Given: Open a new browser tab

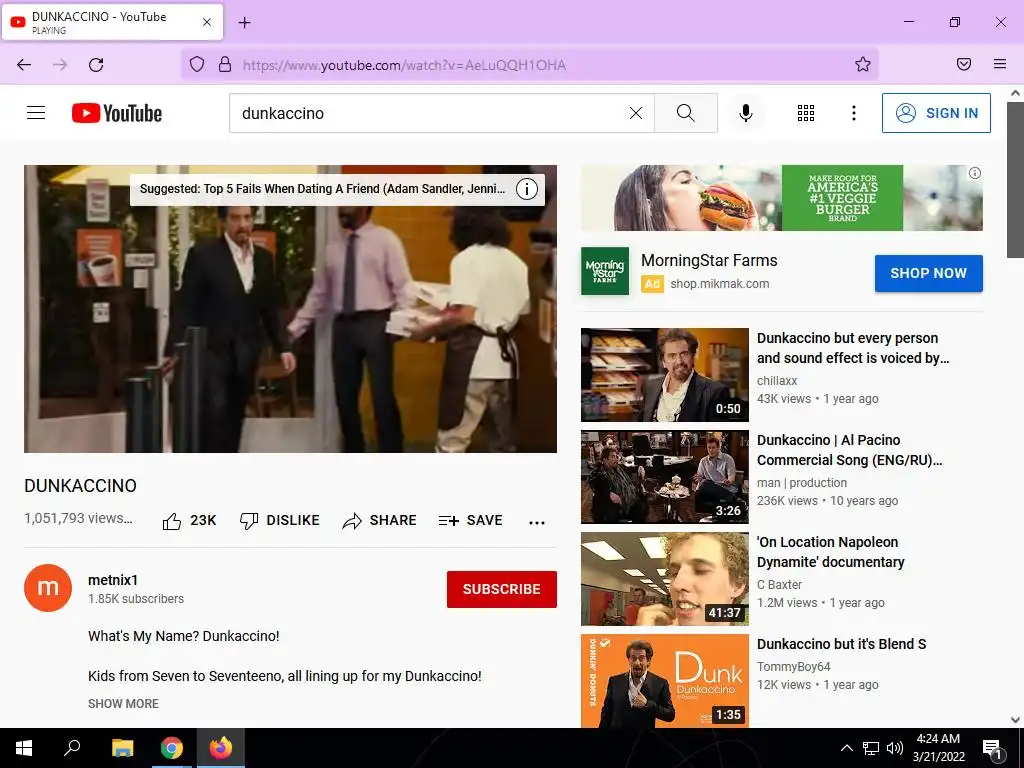Looking at the screenshot, I should point(244,23).
